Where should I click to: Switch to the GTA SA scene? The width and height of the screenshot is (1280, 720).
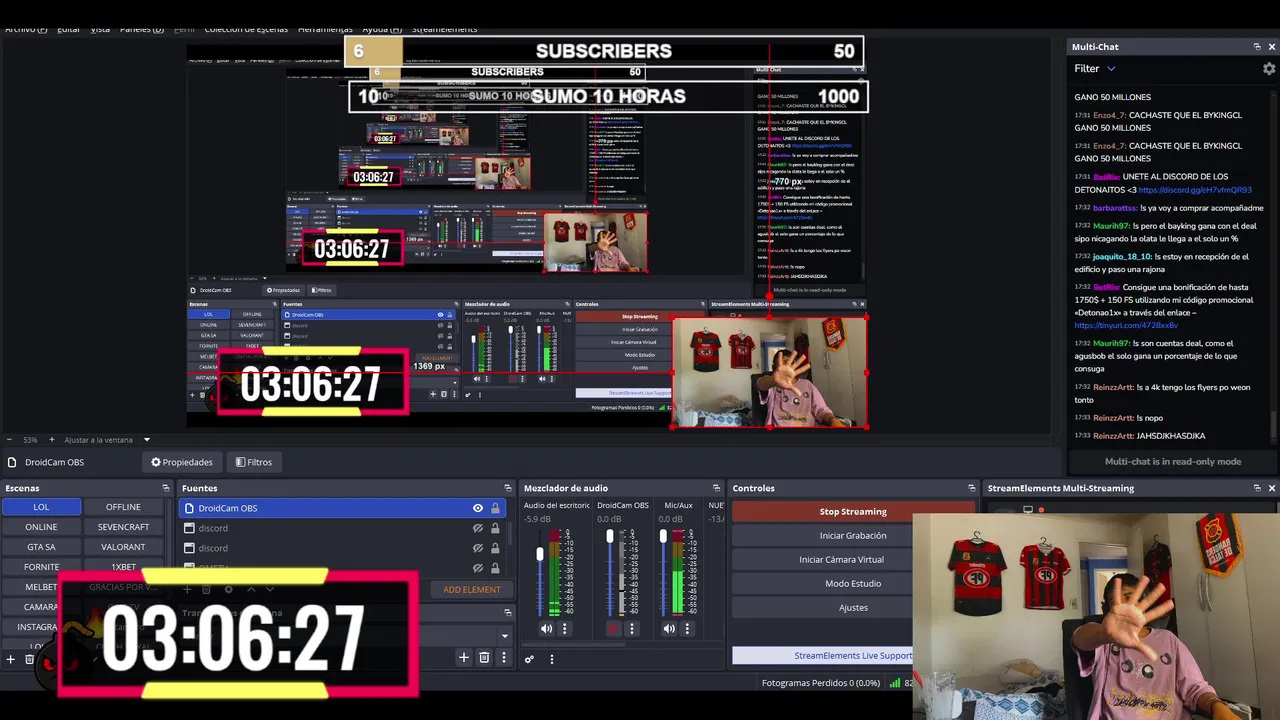pyautogui.click(x=41, y=547)
